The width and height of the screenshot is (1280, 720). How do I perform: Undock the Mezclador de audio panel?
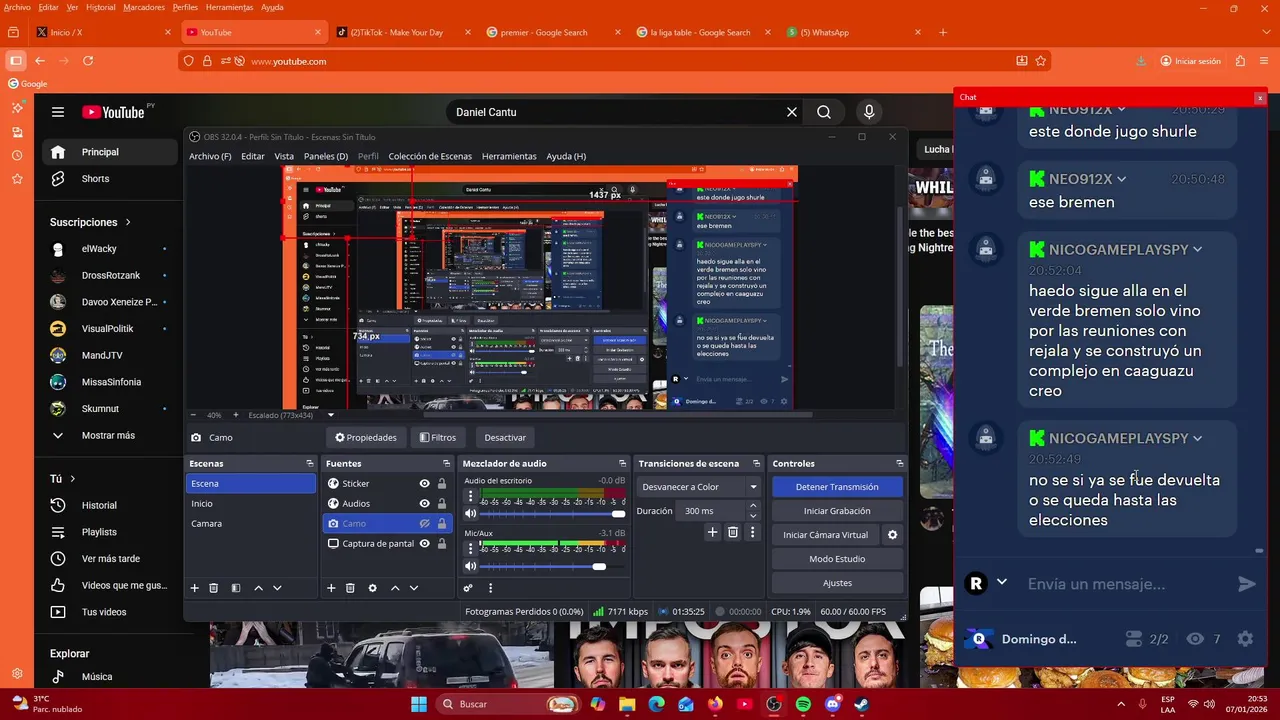pyautogui.click(x=622, y=463)
